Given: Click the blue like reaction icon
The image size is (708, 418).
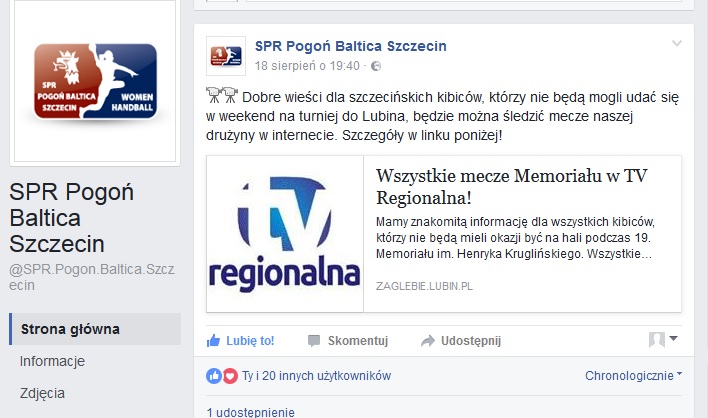Looking at the screenshot, I should pos(214,376).
